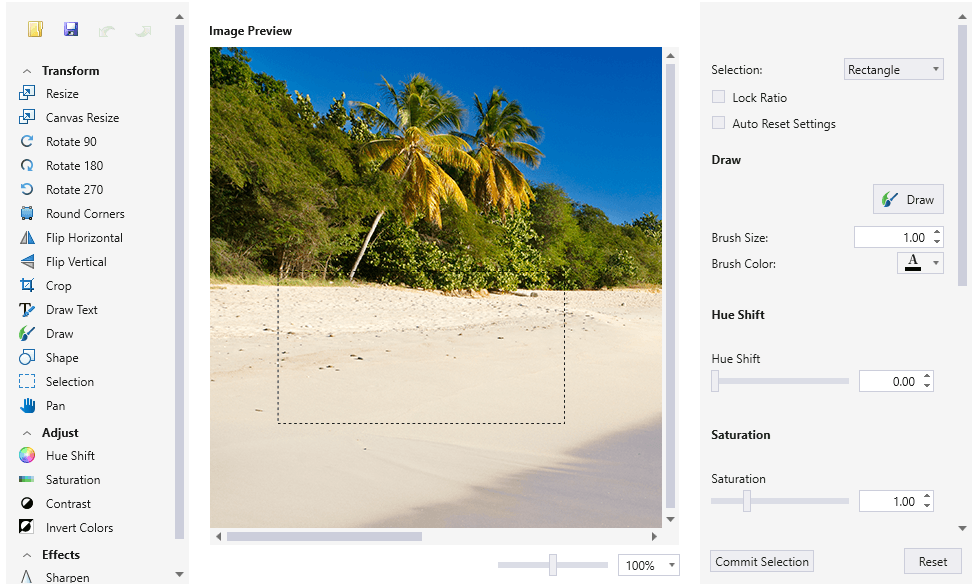Screen dimensions: 973x587
Task: Click the Reset button
Action: point(933,562)
